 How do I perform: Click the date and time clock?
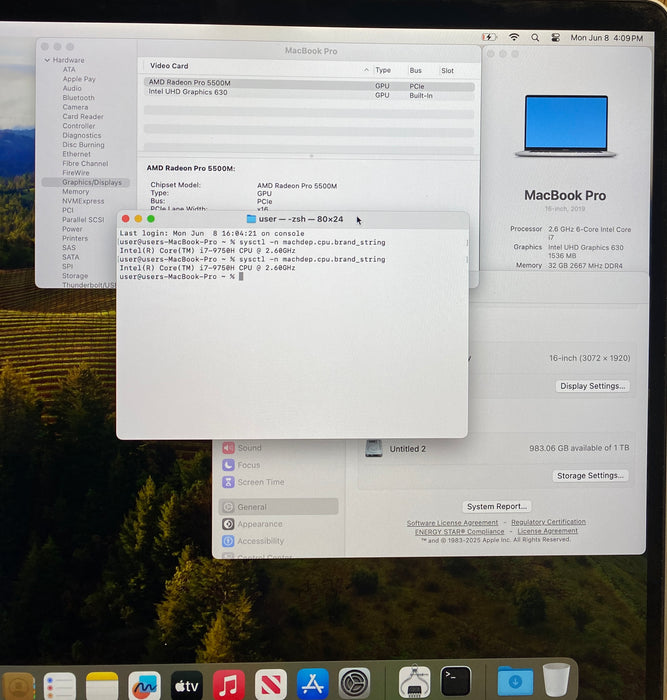pos(606,38)
